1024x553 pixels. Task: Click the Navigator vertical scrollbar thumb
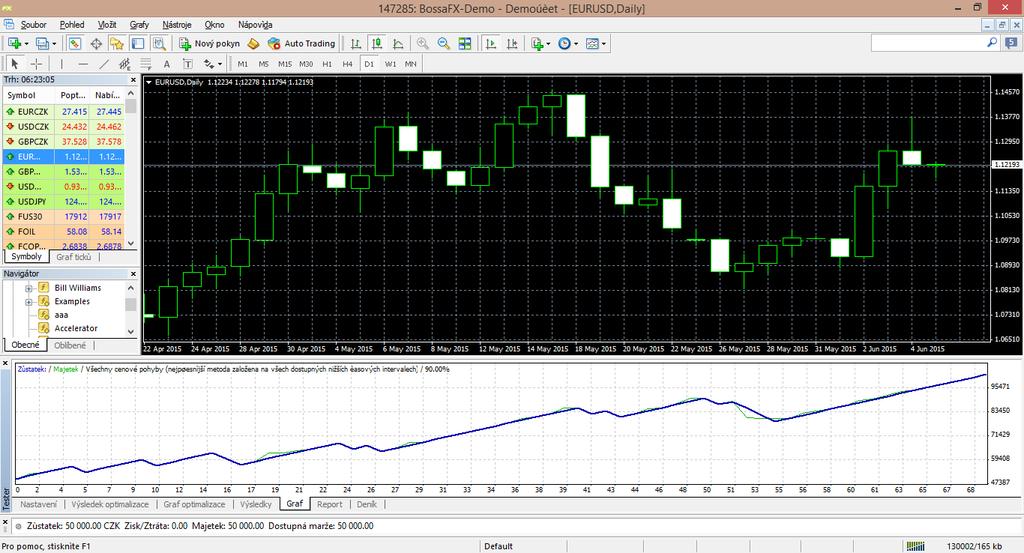point(131,305)
